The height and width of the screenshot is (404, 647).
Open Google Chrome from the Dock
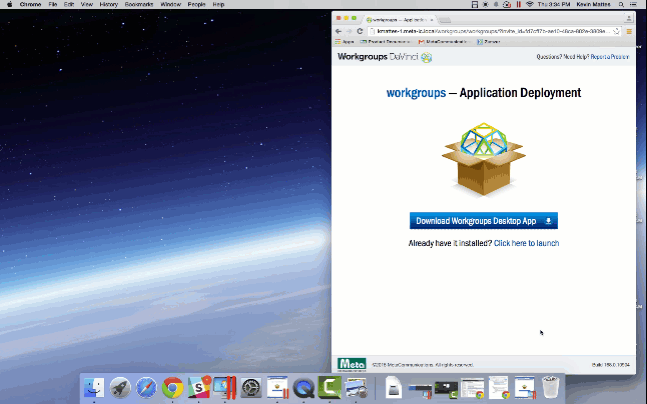tap(172, 388)
